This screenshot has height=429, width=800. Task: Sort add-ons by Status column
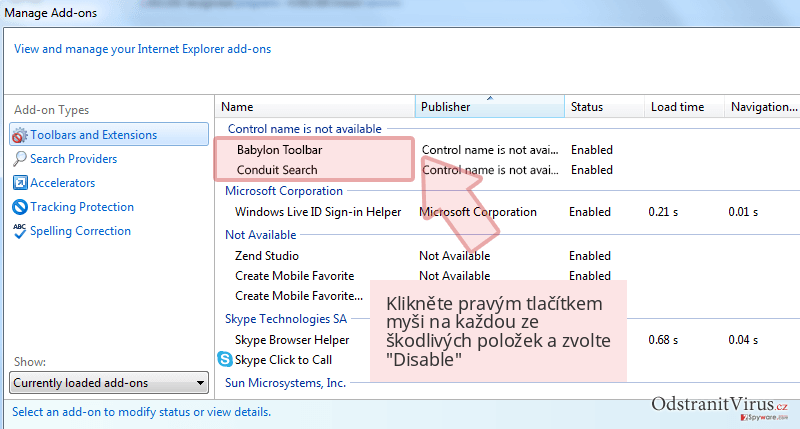[604, 107]
